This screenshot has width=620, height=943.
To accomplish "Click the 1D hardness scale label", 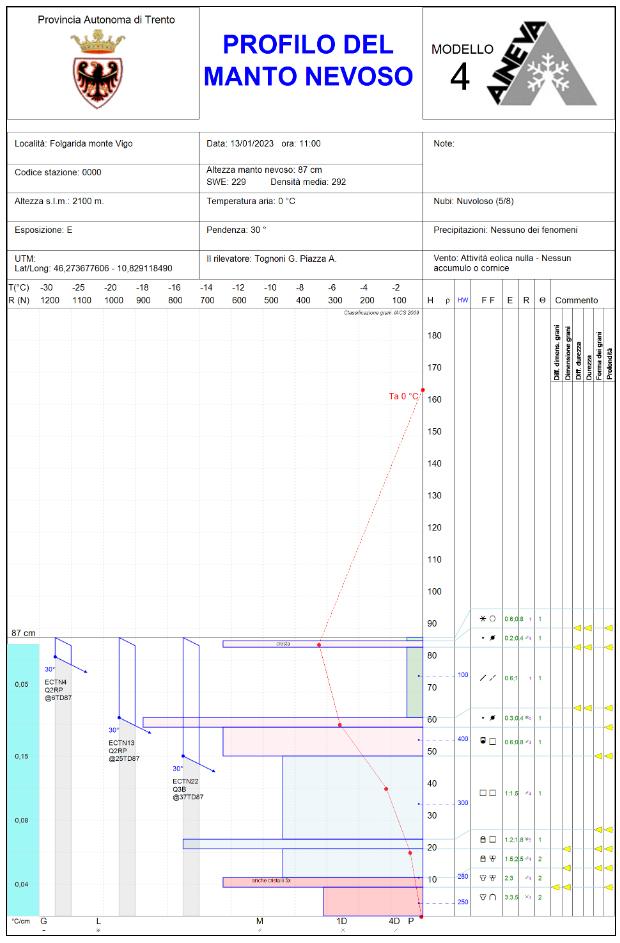I will pos(342,921).
